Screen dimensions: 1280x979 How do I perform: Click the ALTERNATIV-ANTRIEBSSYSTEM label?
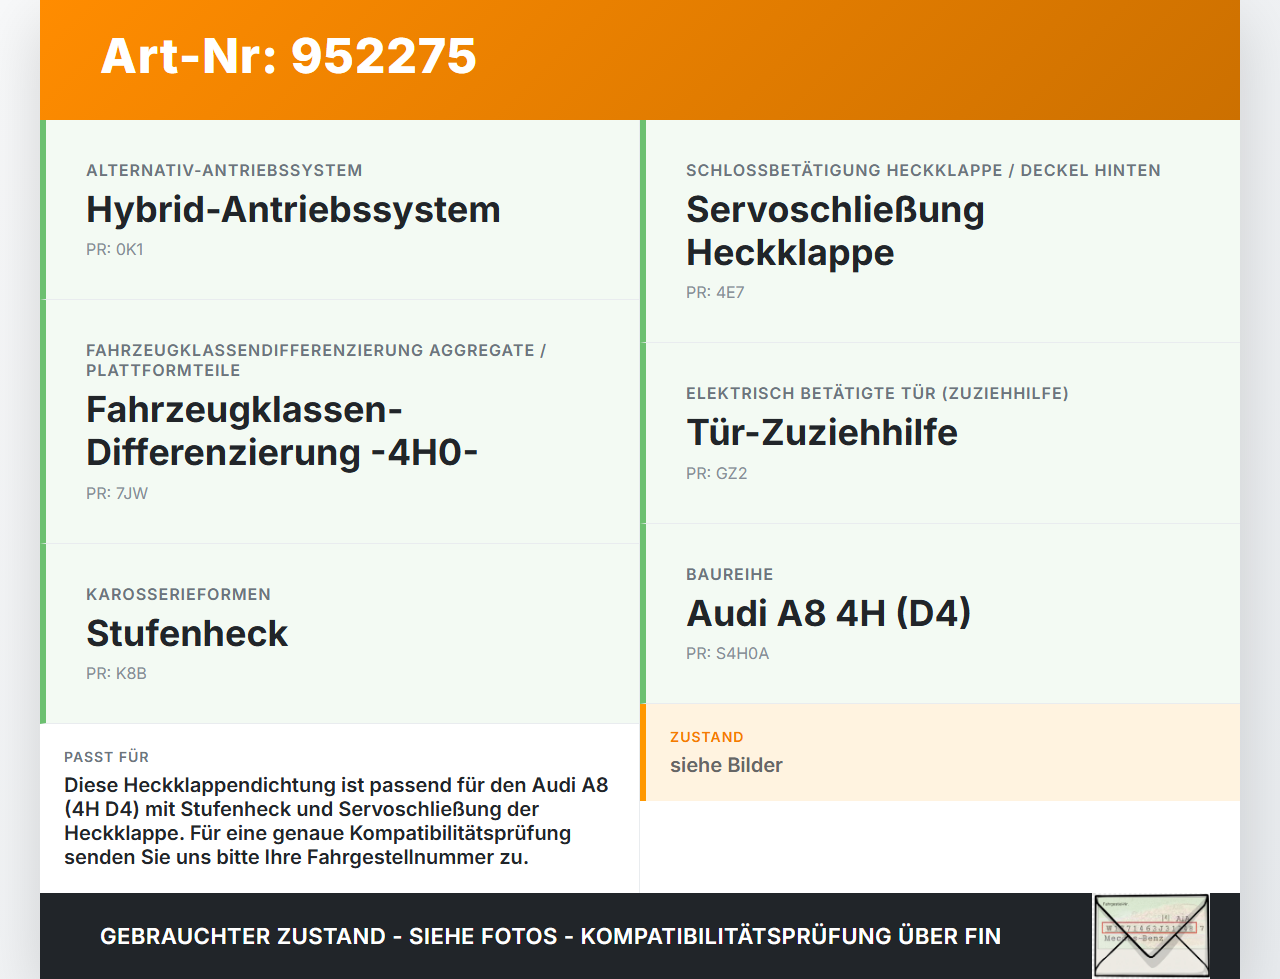pyautogui.click(x=224, y=170)
